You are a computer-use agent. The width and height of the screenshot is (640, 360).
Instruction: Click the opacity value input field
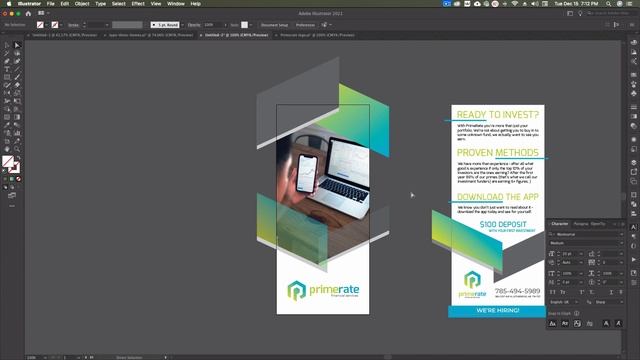pyautogui.click(x=212, y=25)
